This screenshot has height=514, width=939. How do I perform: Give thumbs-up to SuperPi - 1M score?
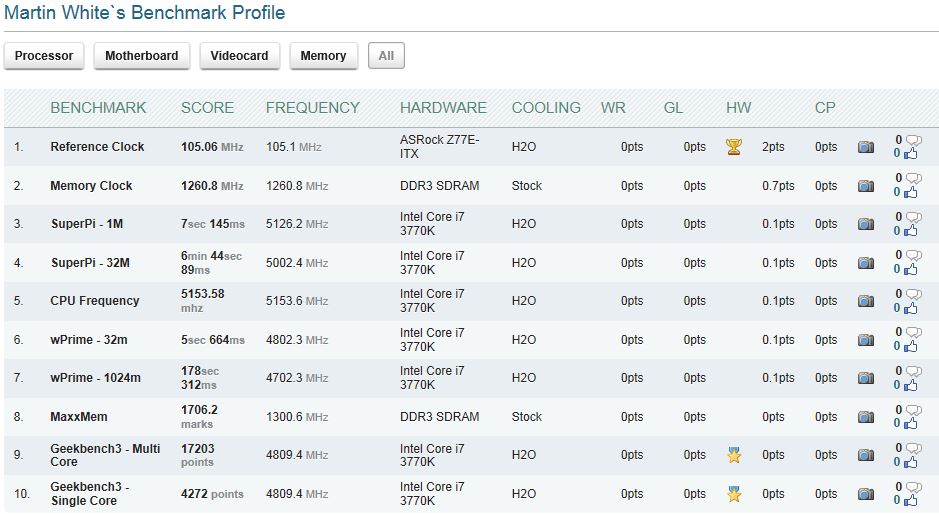(x=911, y=231)
